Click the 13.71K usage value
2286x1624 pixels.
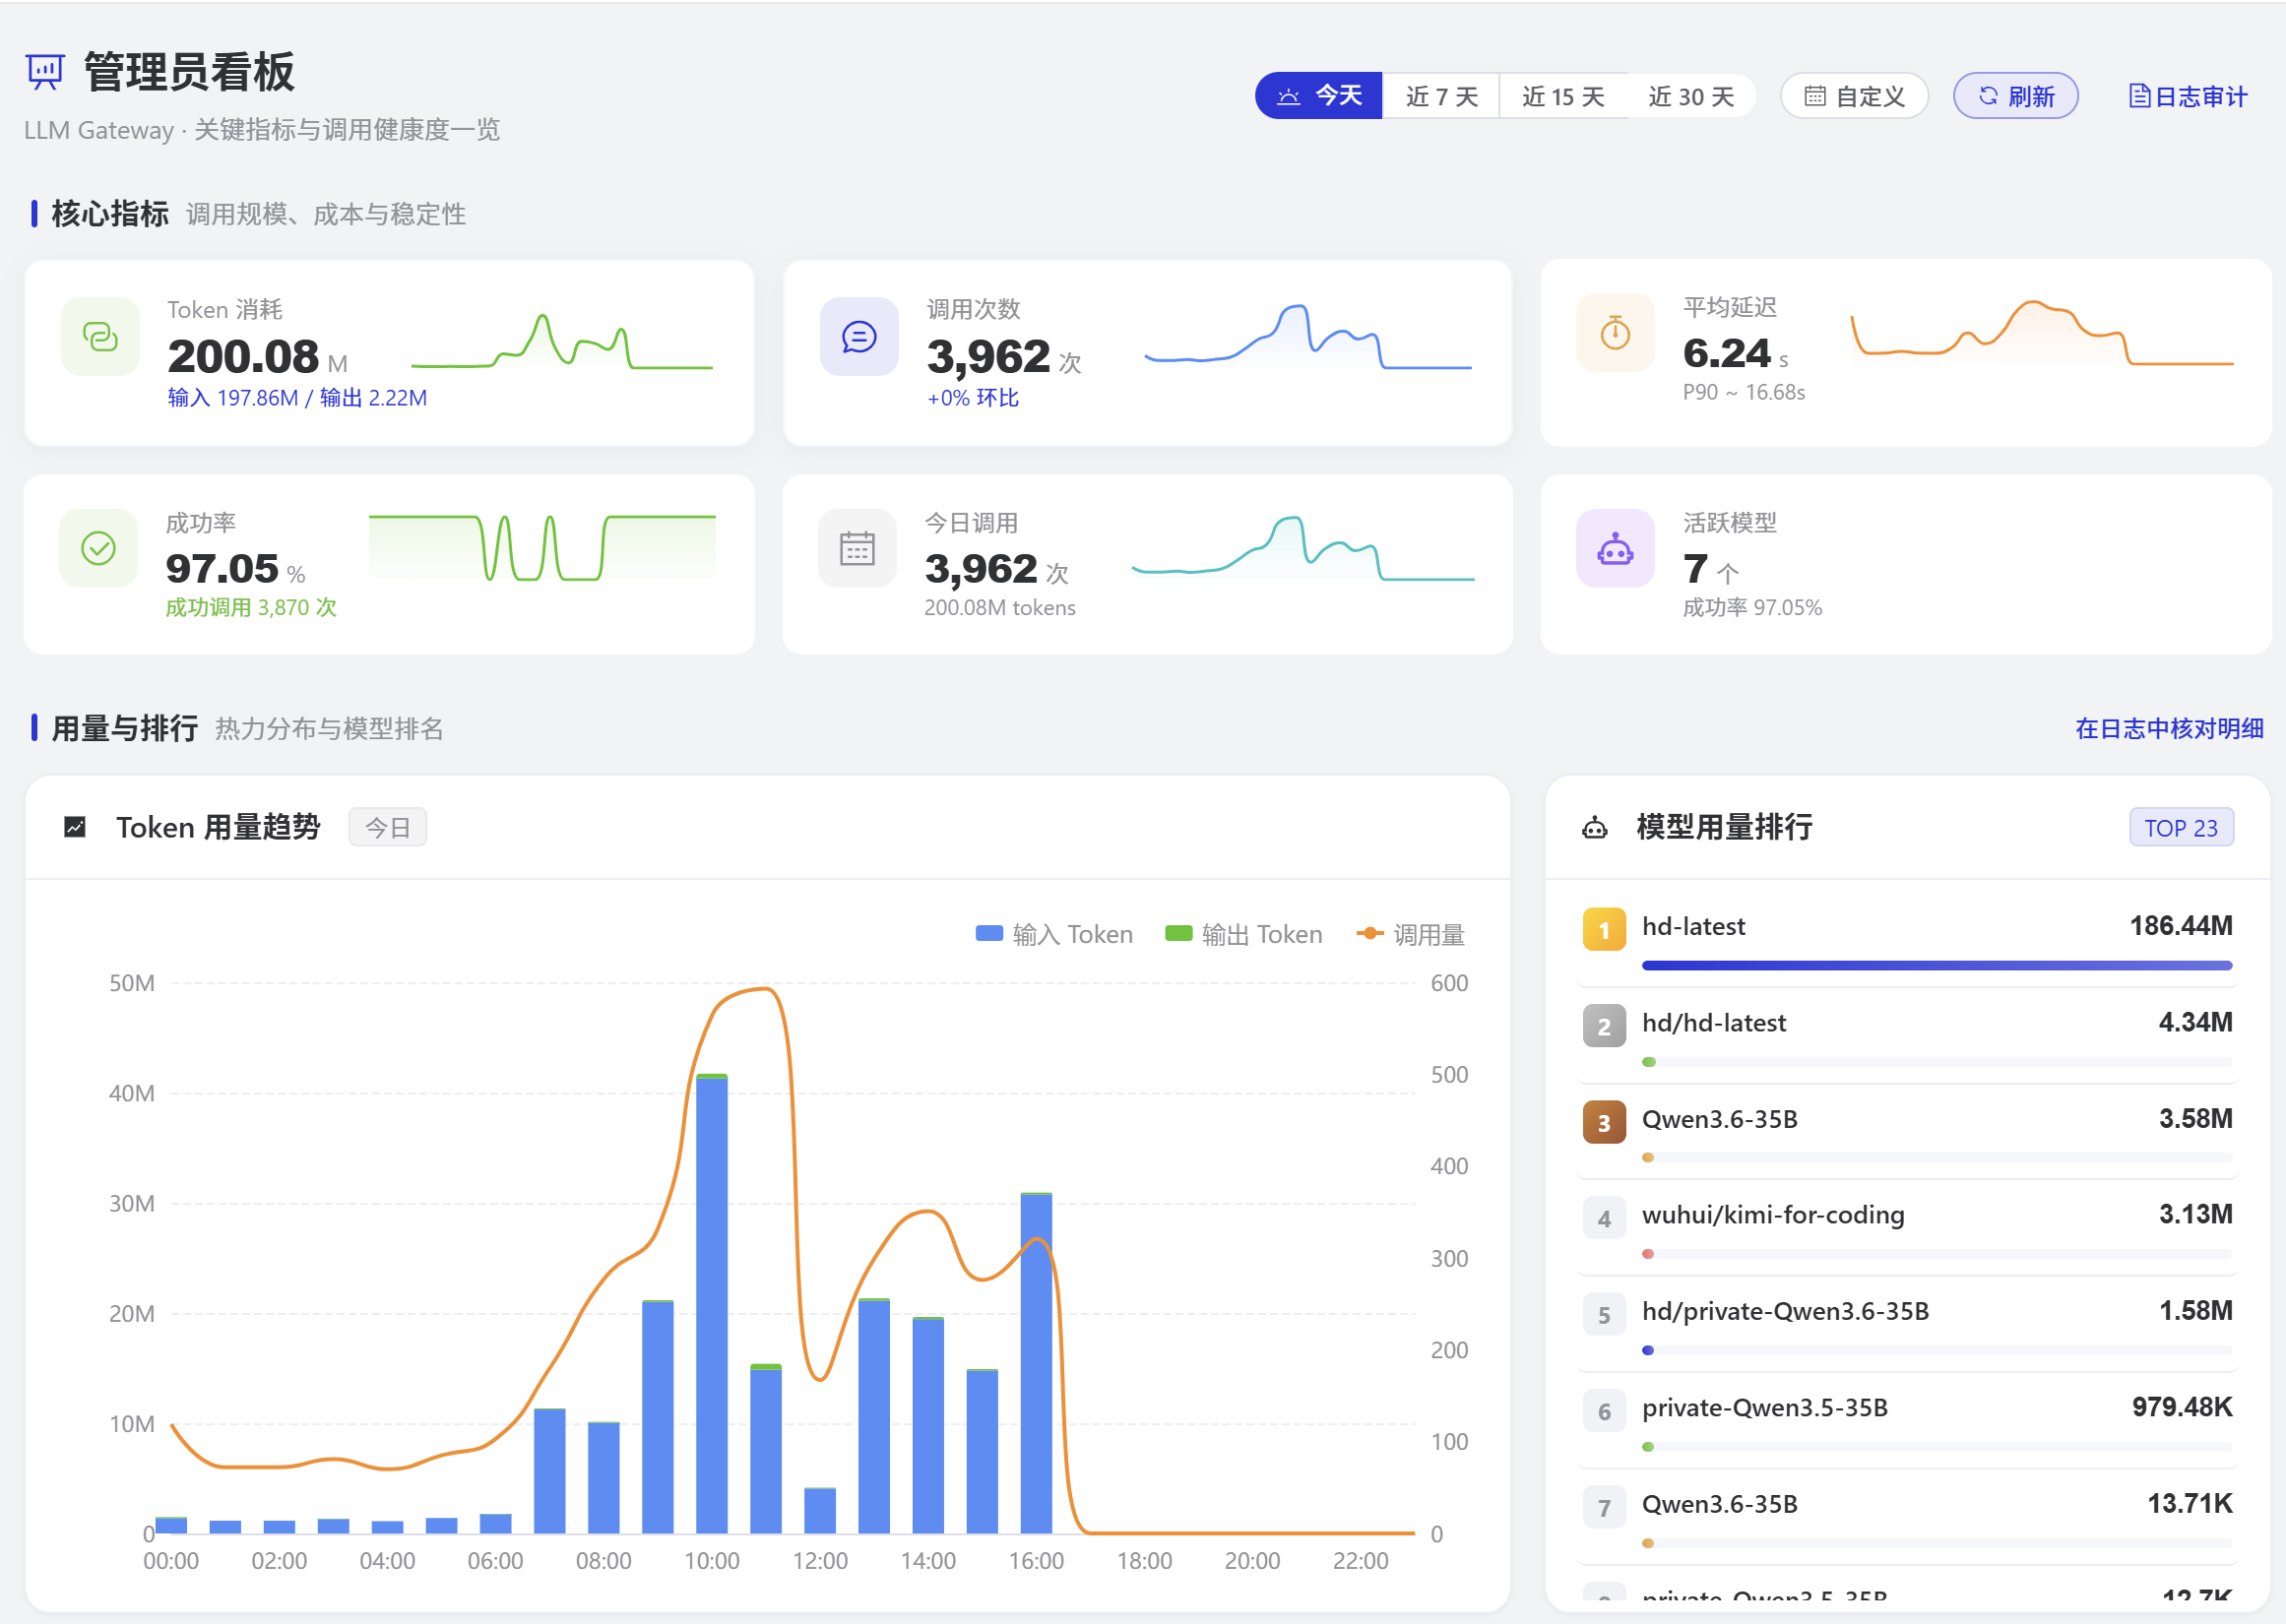(x=2190, y=1503)
